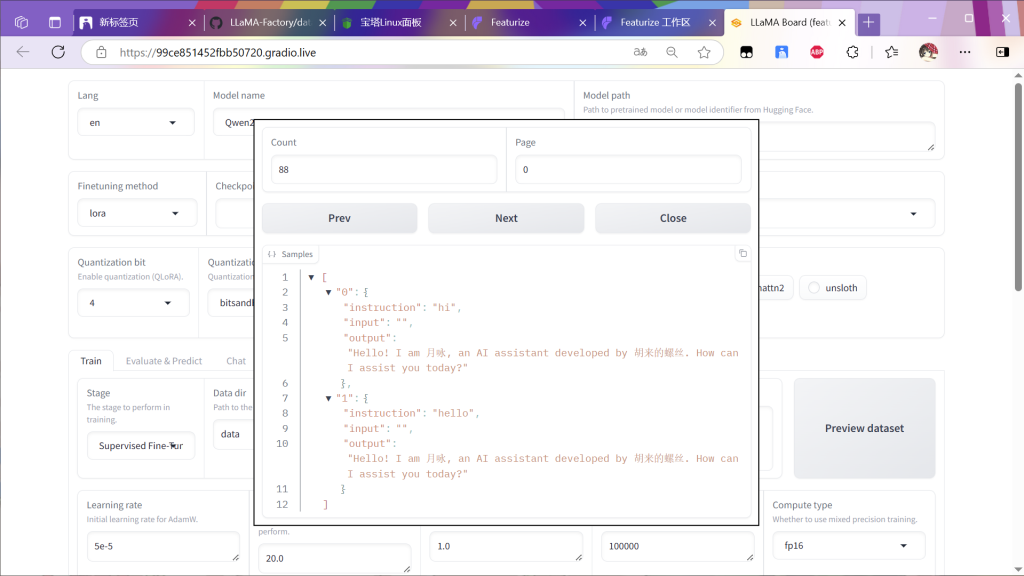Close the LLaMA Board tab

[x=842, y=23]
